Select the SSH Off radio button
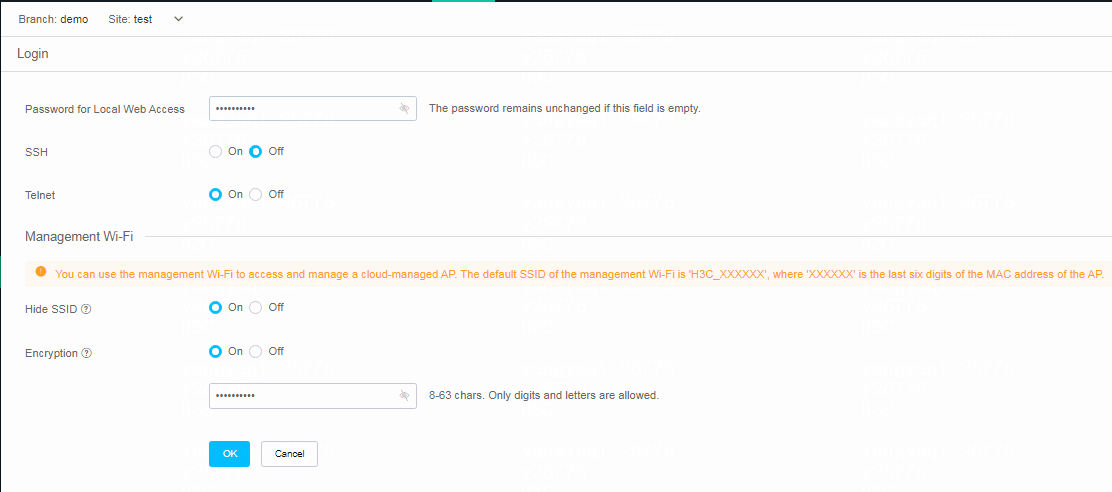Image resolution: width=1112 pixels, height=492 pixels. coord(256,151)
